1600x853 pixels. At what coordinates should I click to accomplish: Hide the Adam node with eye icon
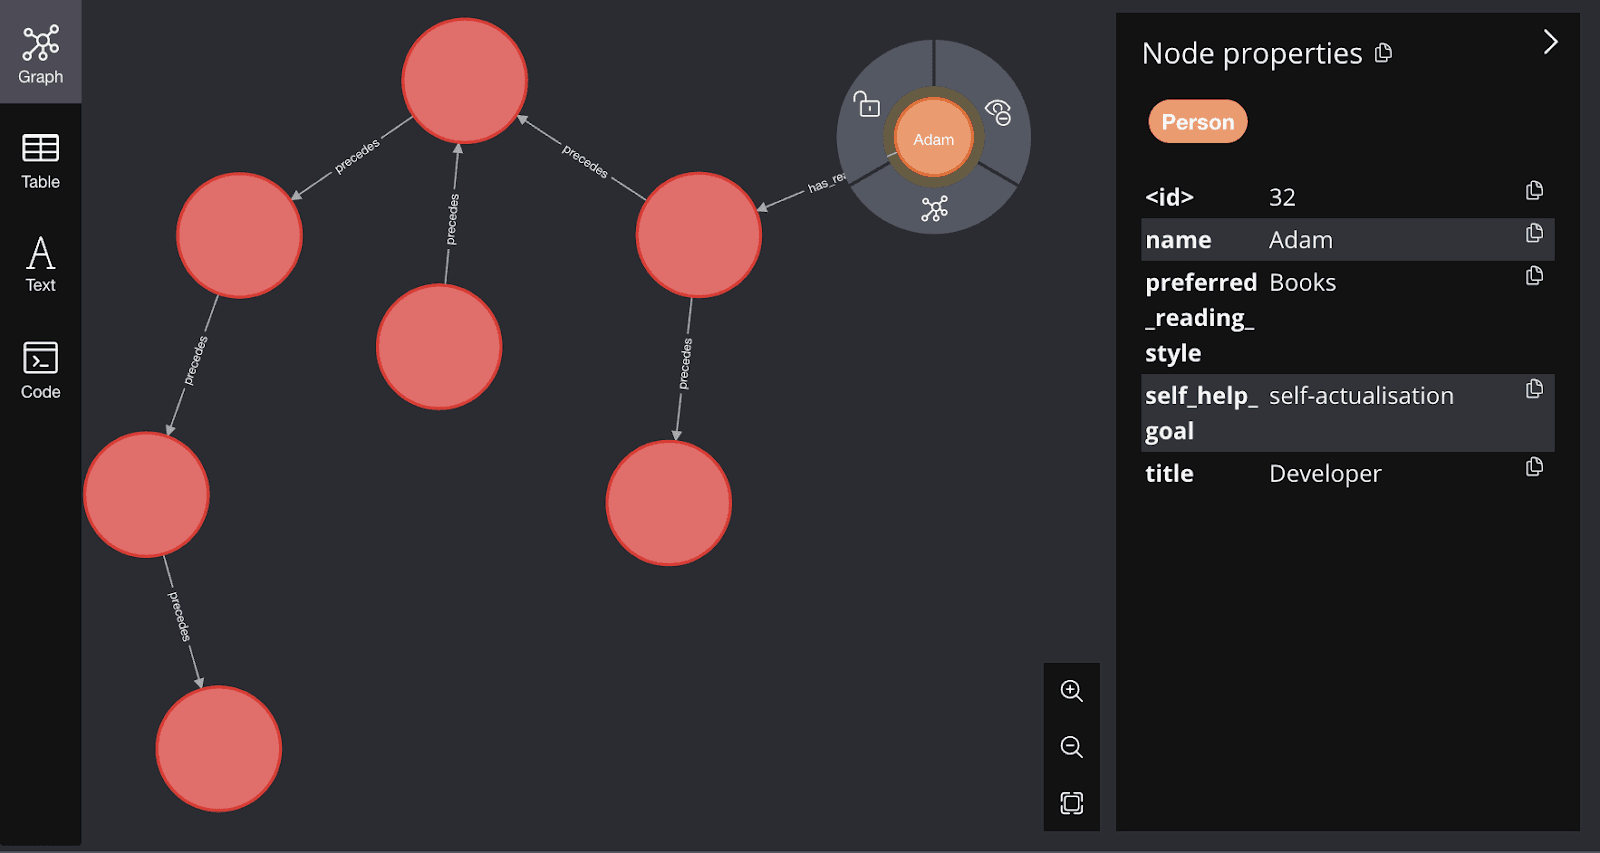998,112
